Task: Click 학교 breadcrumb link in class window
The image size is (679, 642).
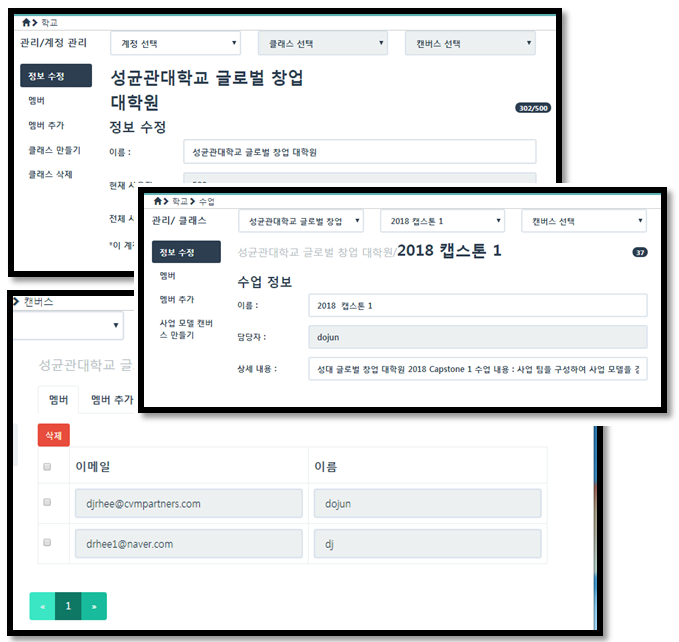Action: 180,201
